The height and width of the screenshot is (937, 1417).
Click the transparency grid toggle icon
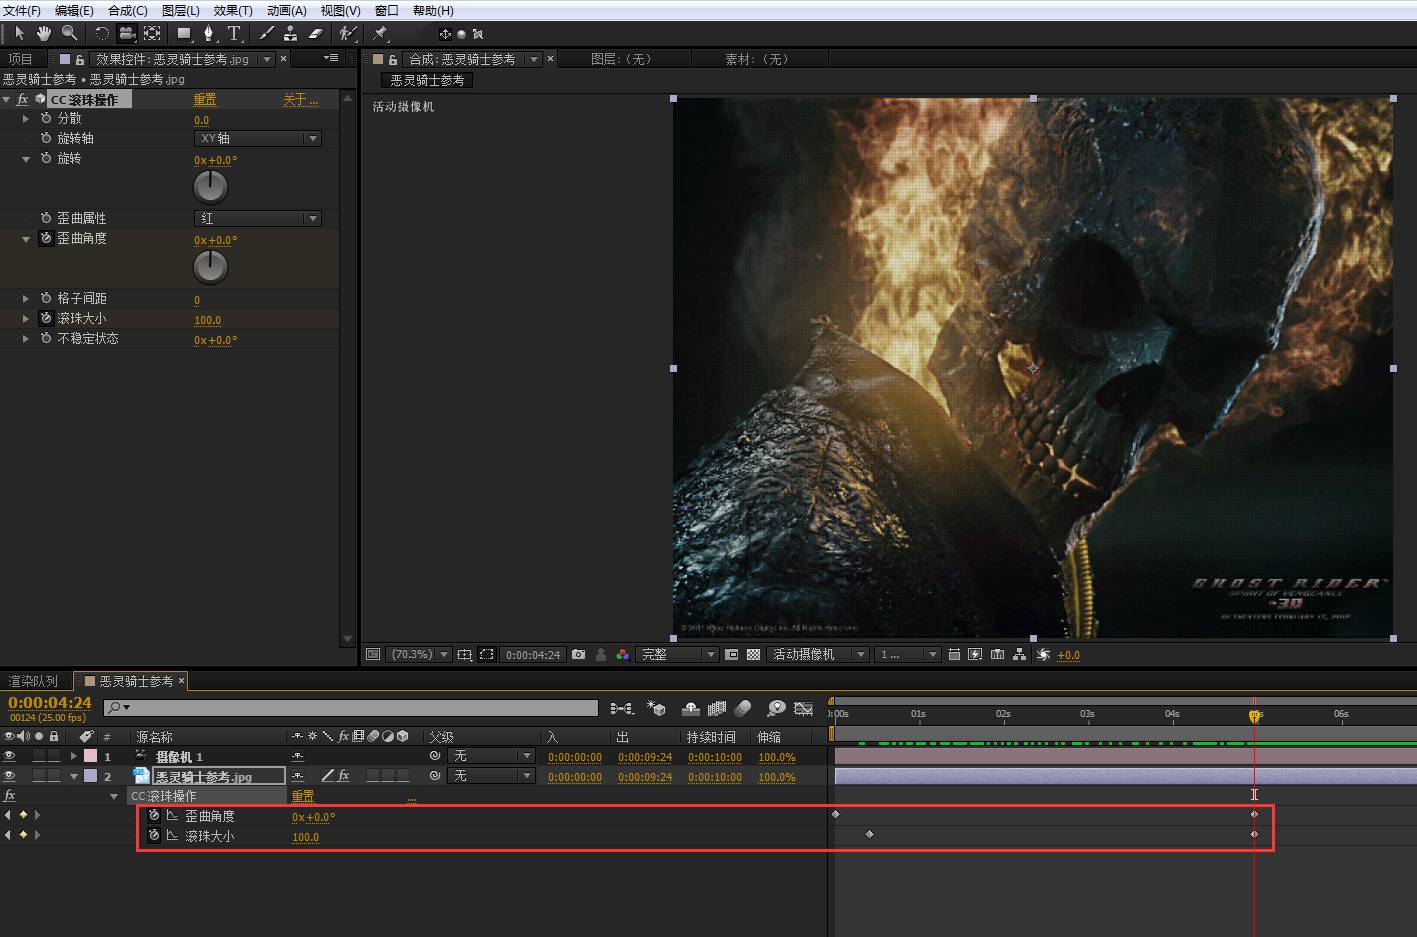[x=753, y=655]
